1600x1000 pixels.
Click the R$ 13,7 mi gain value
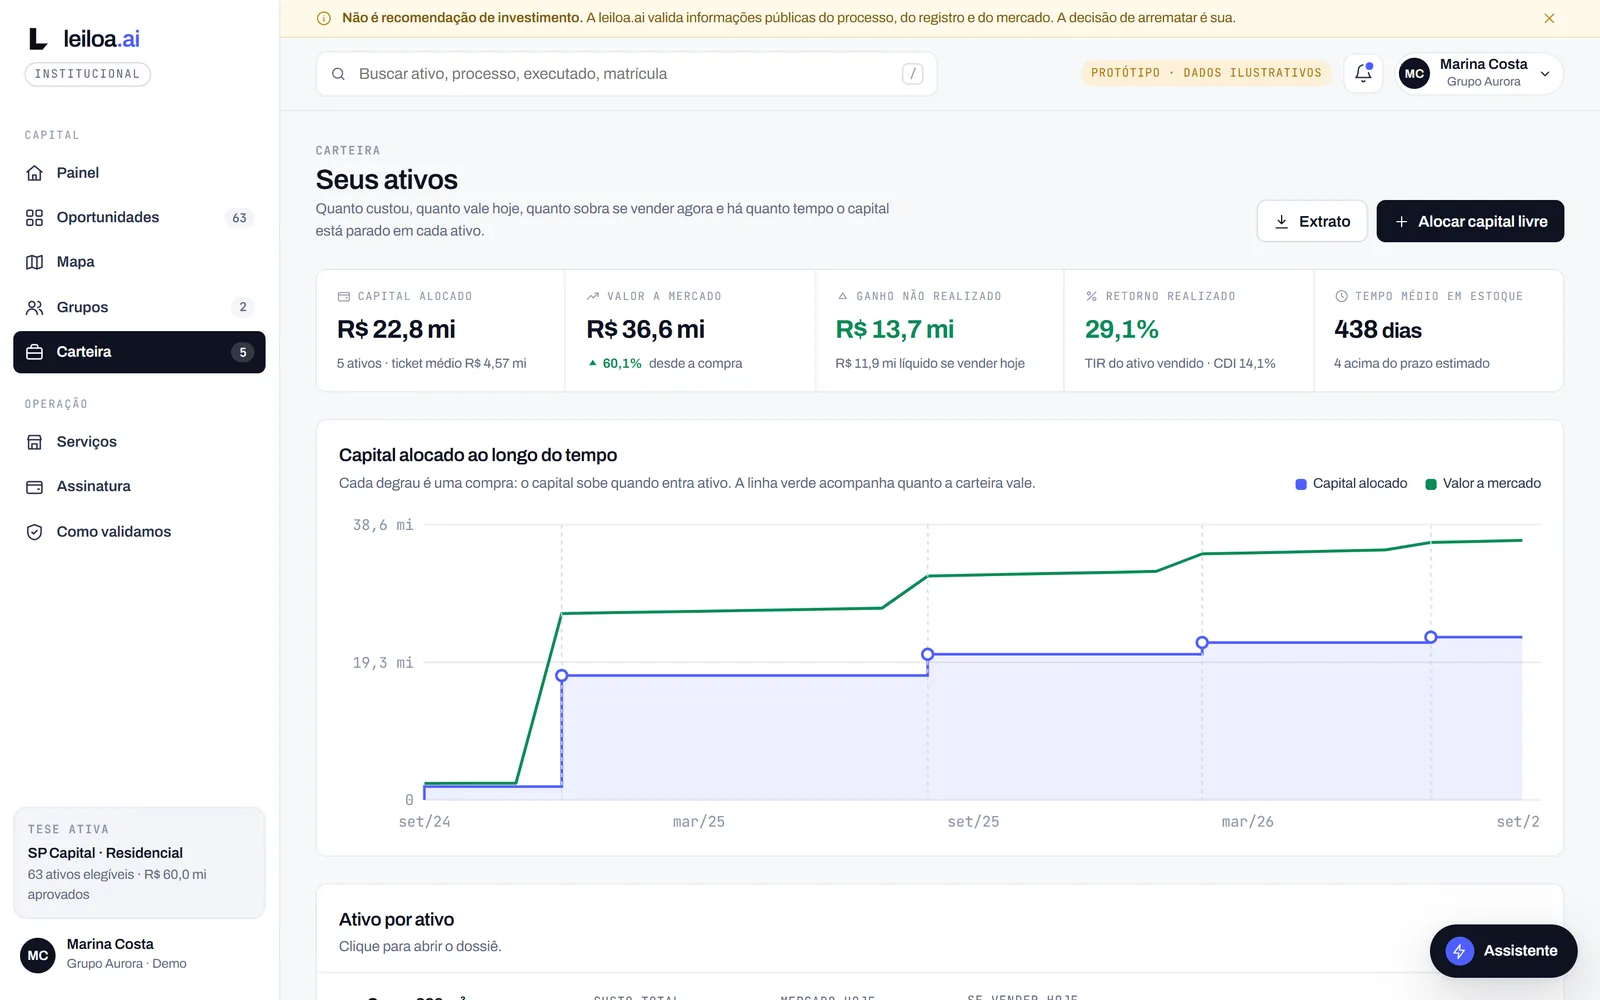[895, 329]
